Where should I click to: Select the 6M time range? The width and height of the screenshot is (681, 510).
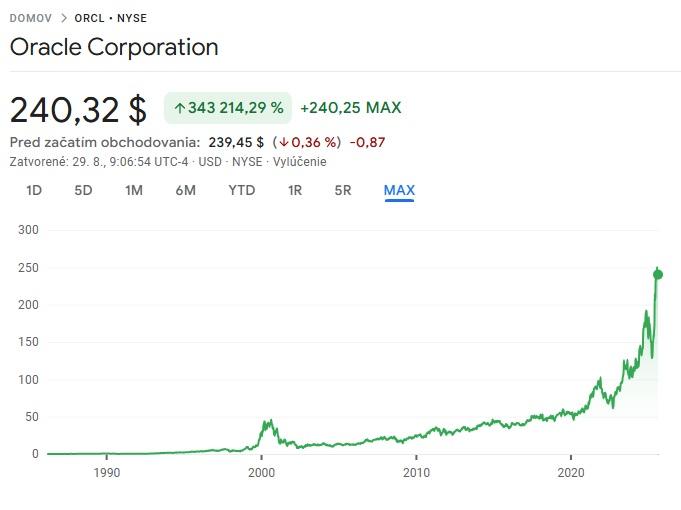(x=185, y=190)
